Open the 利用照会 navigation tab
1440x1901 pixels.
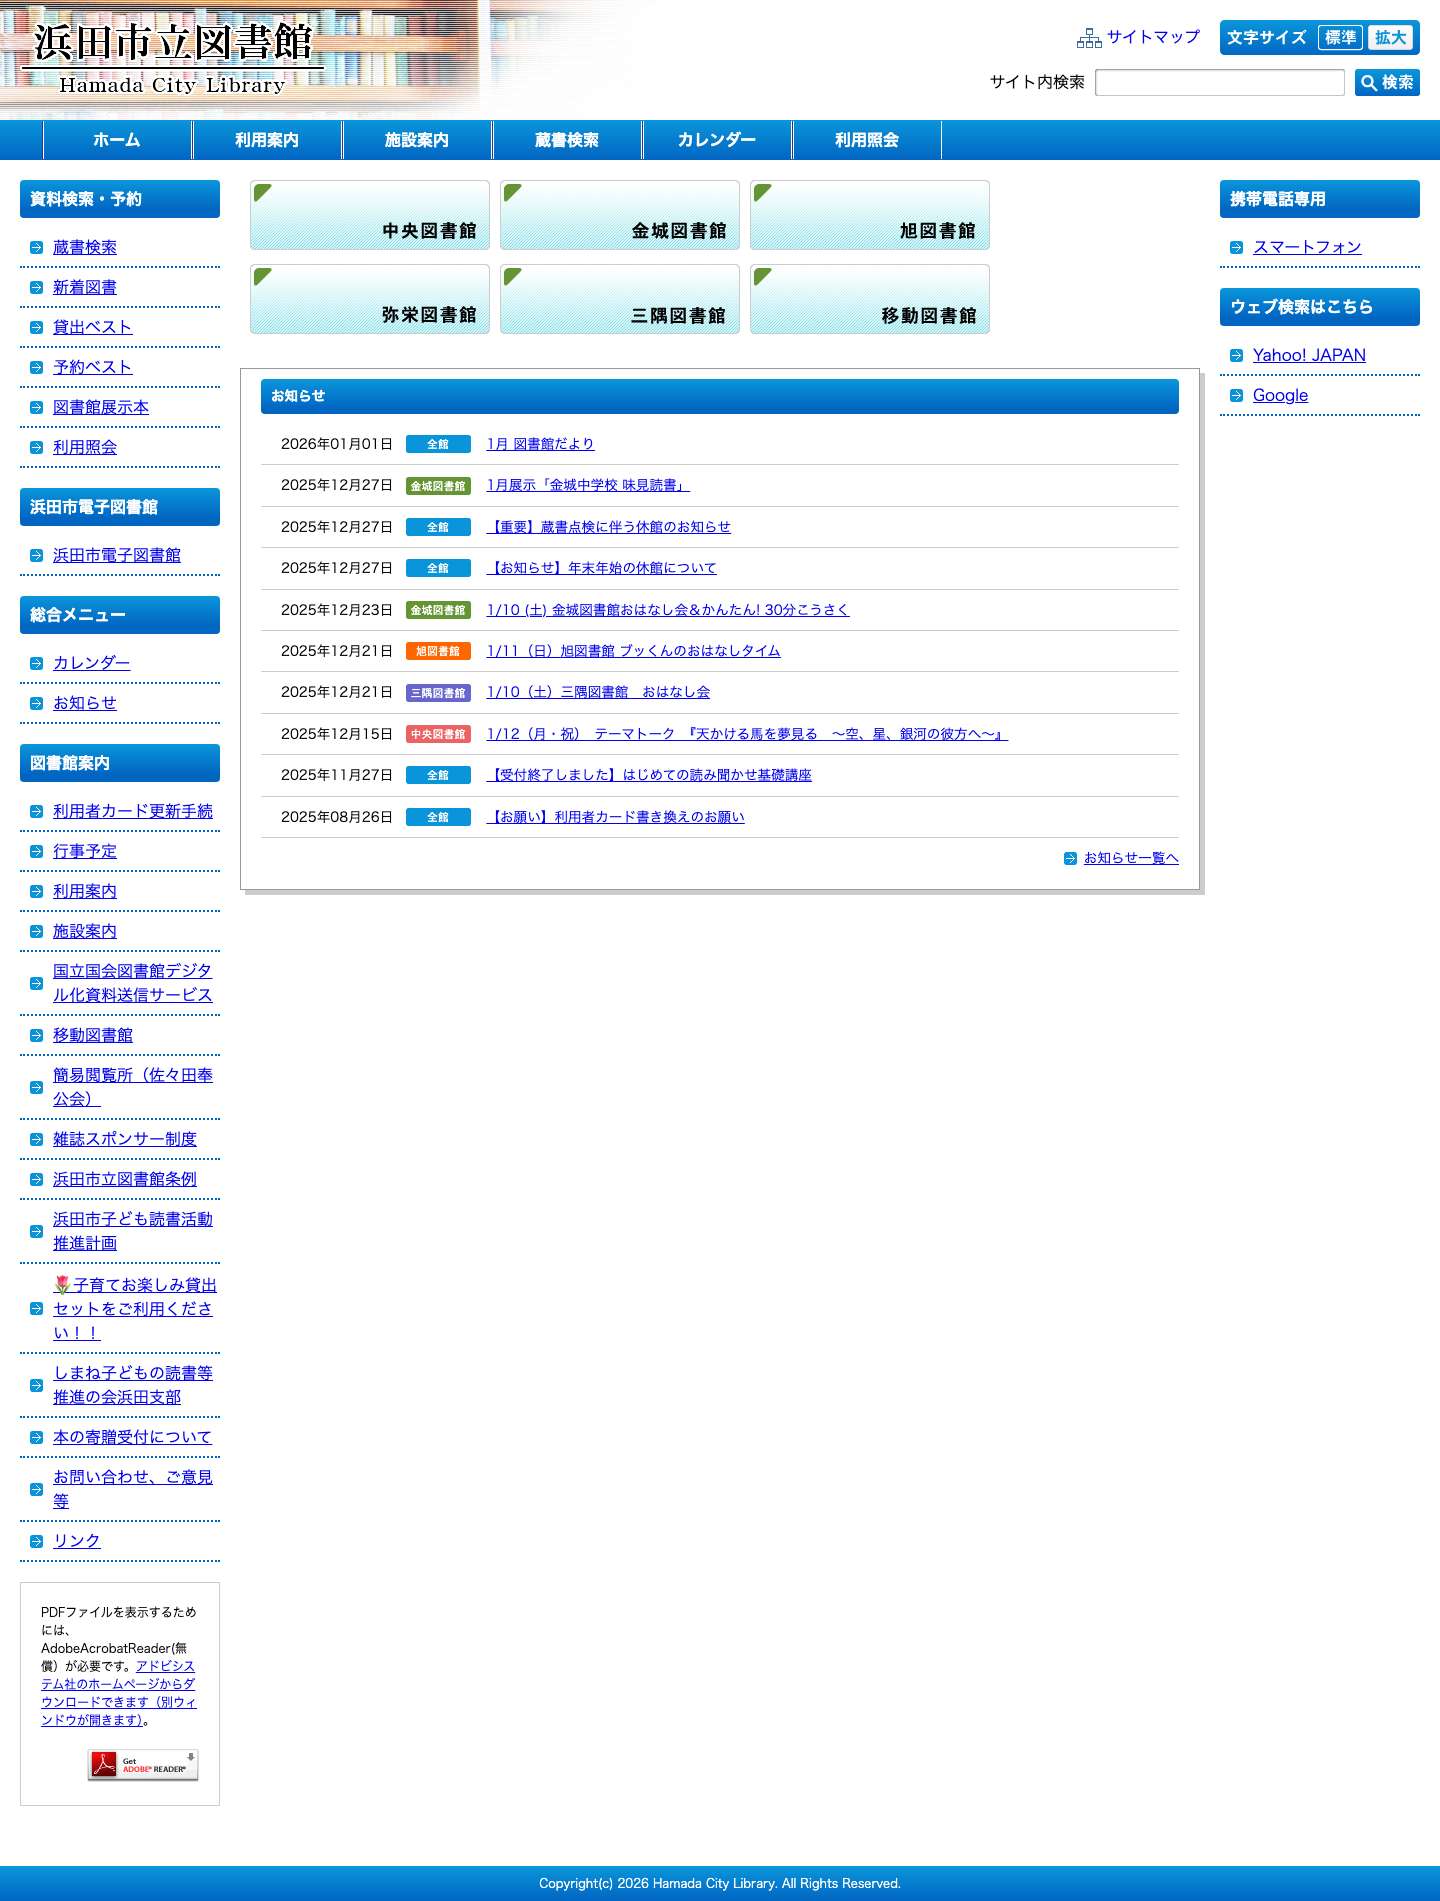tap(867, 140)
